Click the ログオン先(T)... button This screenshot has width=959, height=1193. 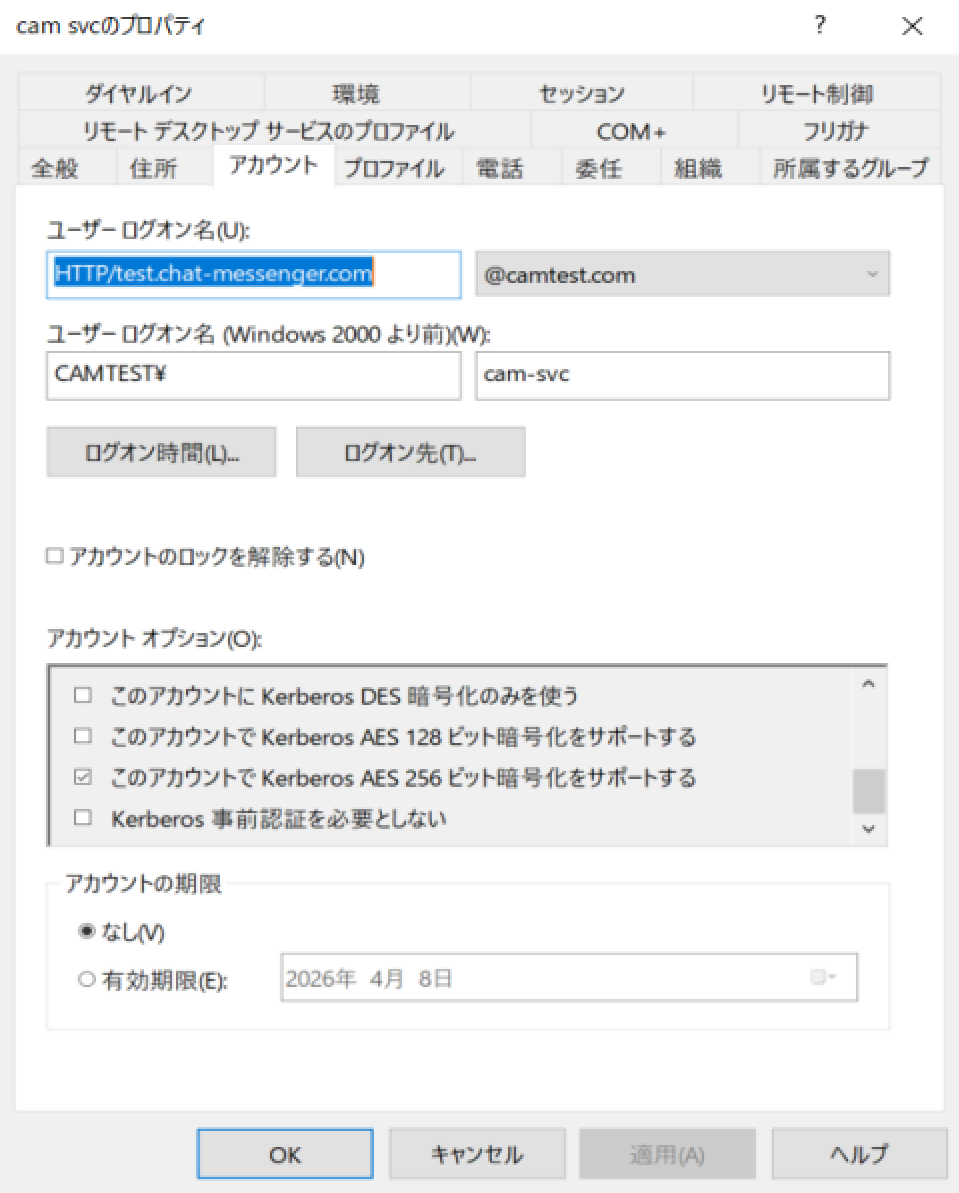[x=410, y=453]
